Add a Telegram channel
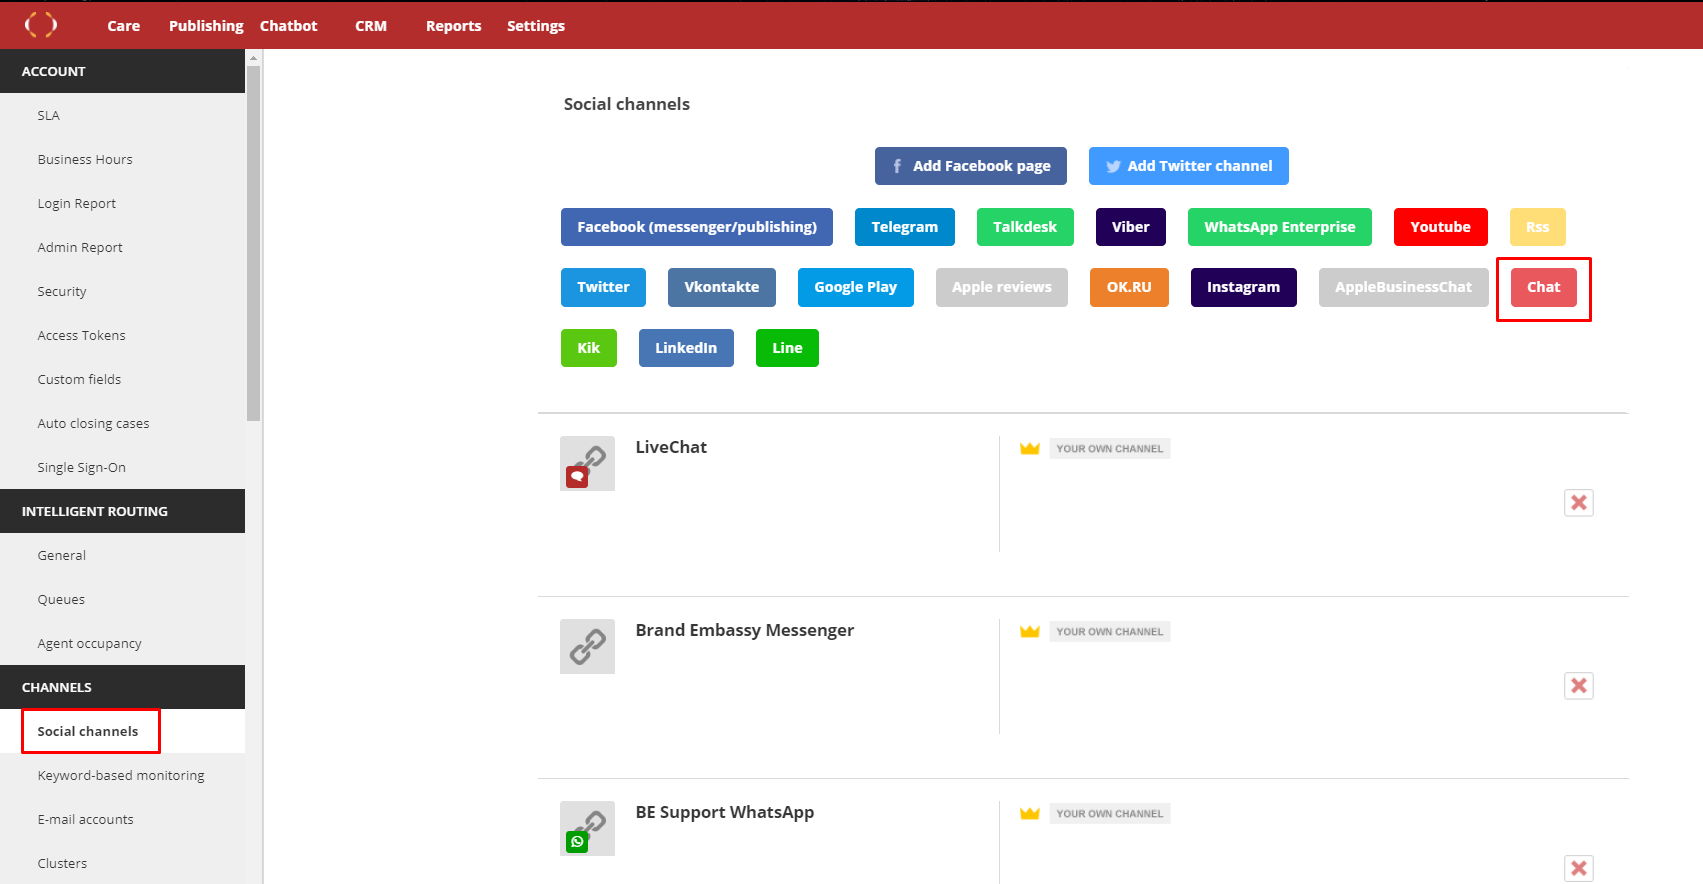Screen dimensions: 1703x884 point(905,227)
